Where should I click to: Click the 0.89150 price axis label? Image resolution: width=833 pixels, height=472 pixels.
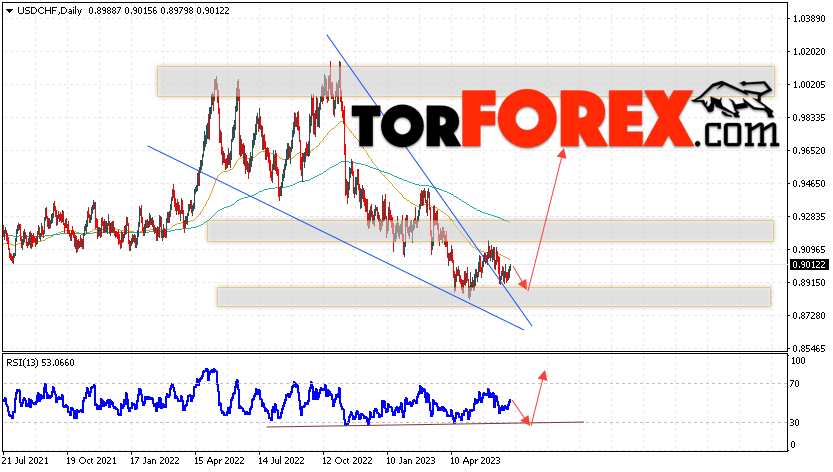pos(809,282)
